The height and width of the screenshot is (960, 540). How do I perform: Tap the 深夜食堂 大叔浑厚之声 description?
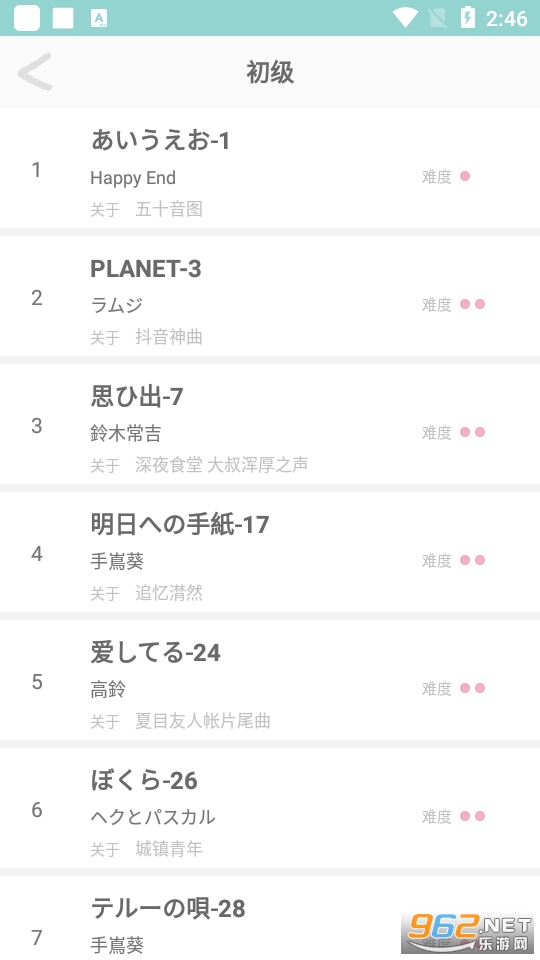(x=222, y=465)
